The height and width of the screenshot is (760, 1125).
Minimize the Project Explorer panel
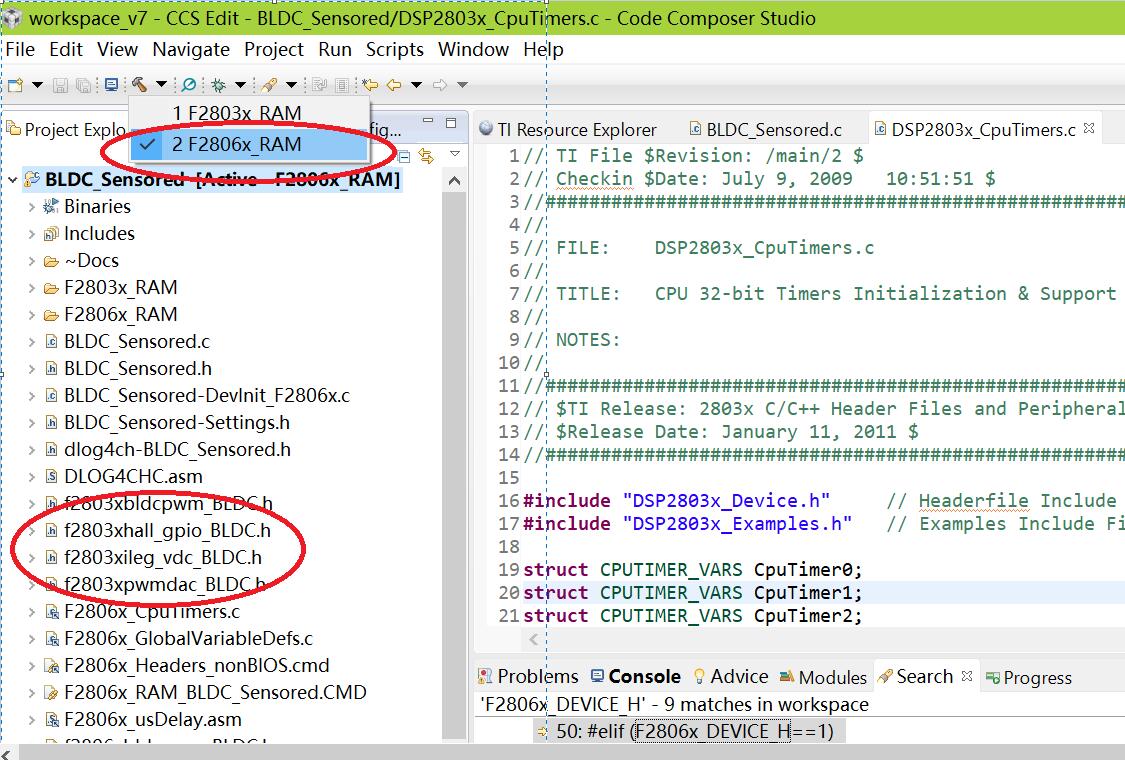tap(428, 121)
